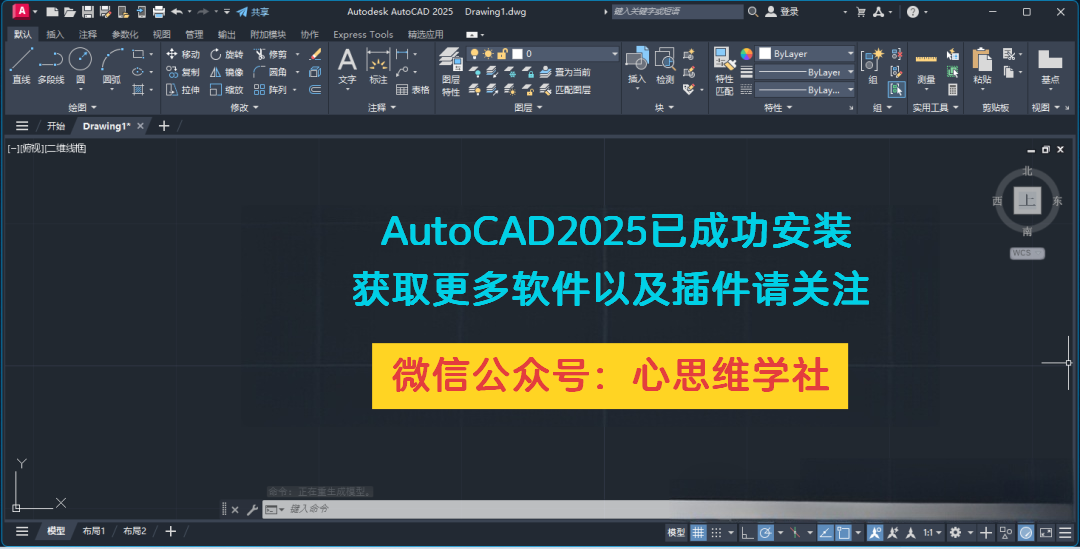Screen dimensions: 1080x549
Task: Open the ByLayer object color dropdown
Action: point(806,54)
